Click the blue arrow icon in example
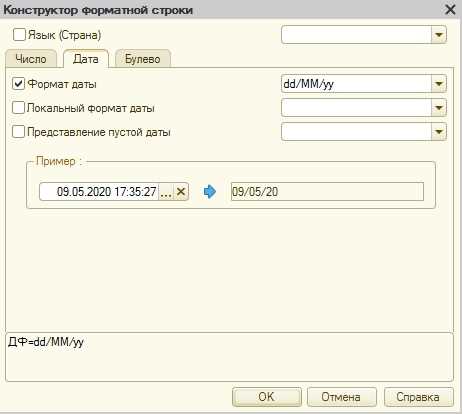462x414 pixels. point(210,192)
